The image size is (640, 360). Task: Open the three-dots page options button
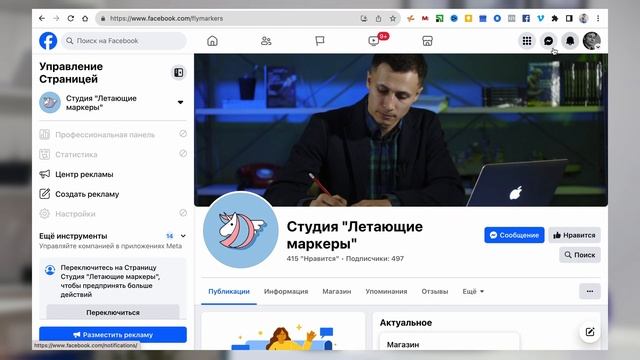[x=590, y=291]
